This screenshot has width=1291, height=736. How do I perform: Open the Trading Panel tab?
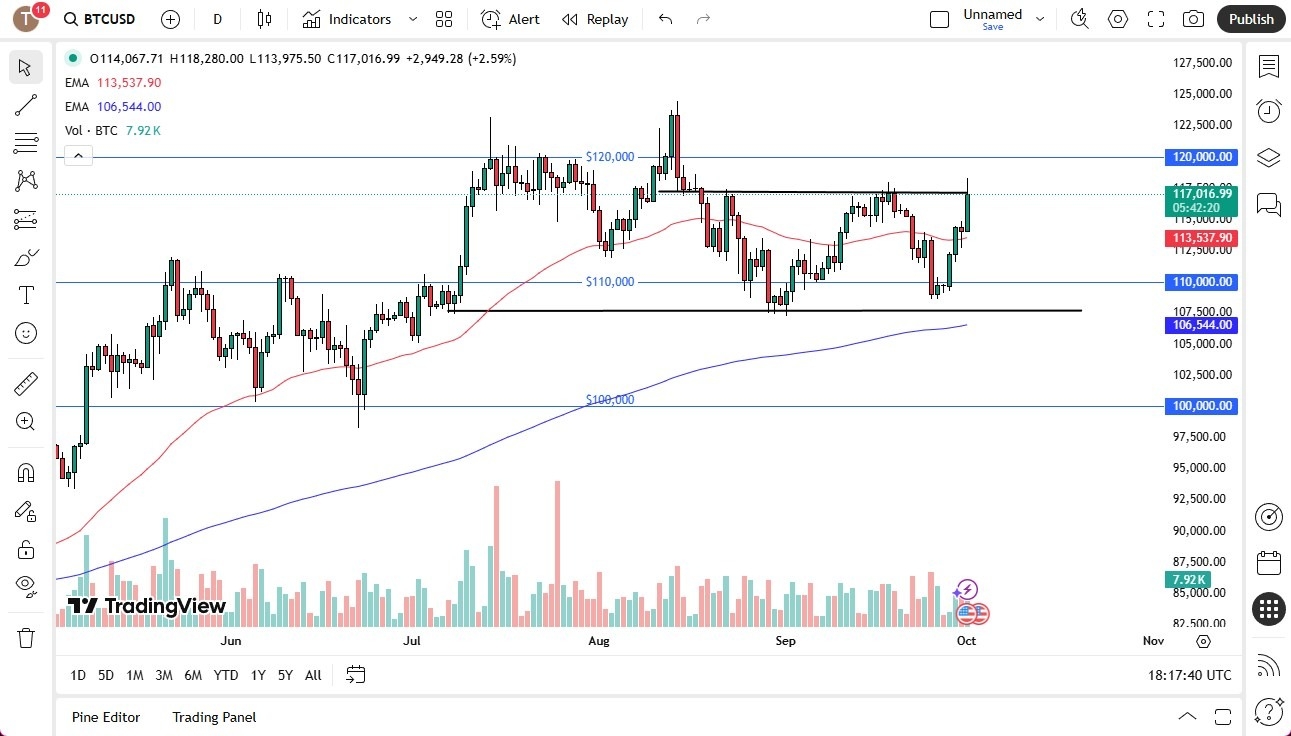213,717
